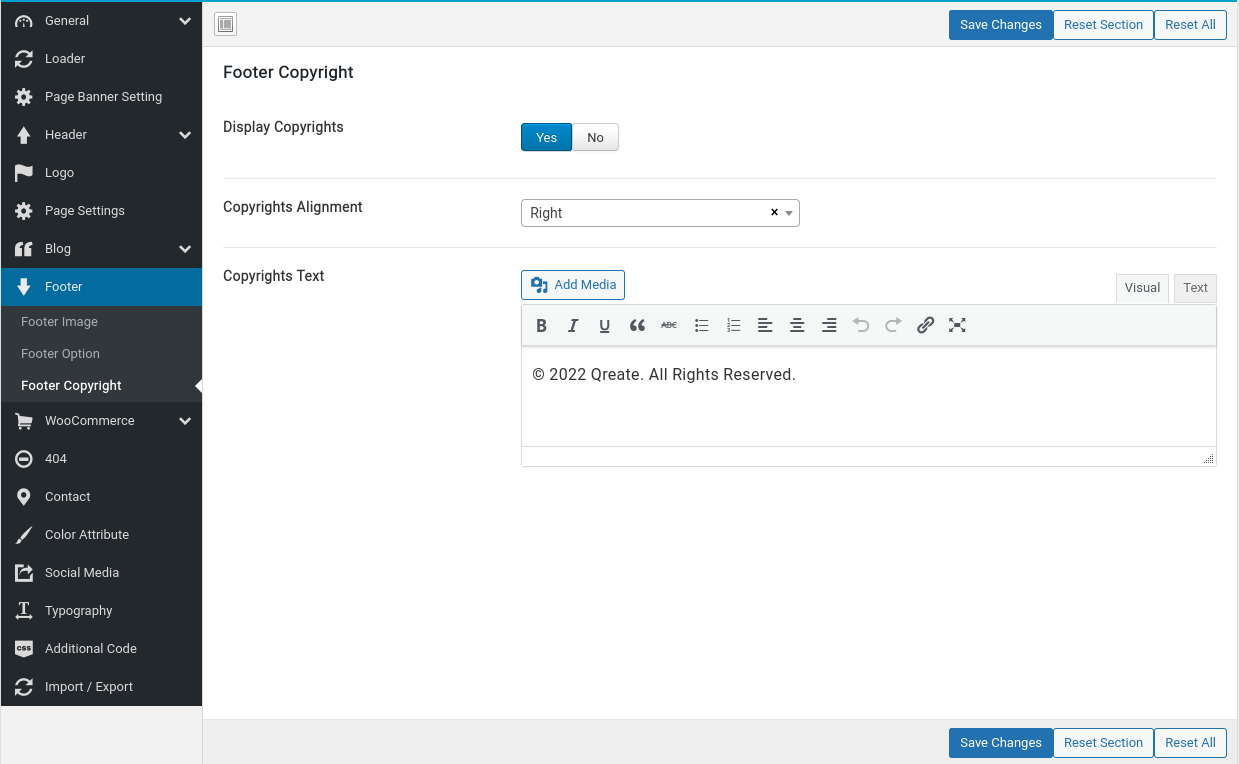The width and height of the screenshot is (1239, 764).
Task: Click the top Save Changes button
Action: coord(1000,25)
